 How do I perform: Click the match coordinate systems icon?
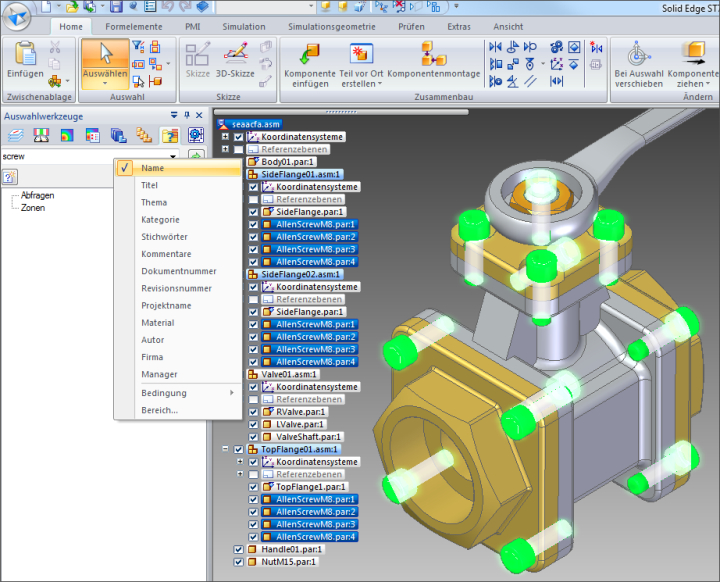click(556, 64)
